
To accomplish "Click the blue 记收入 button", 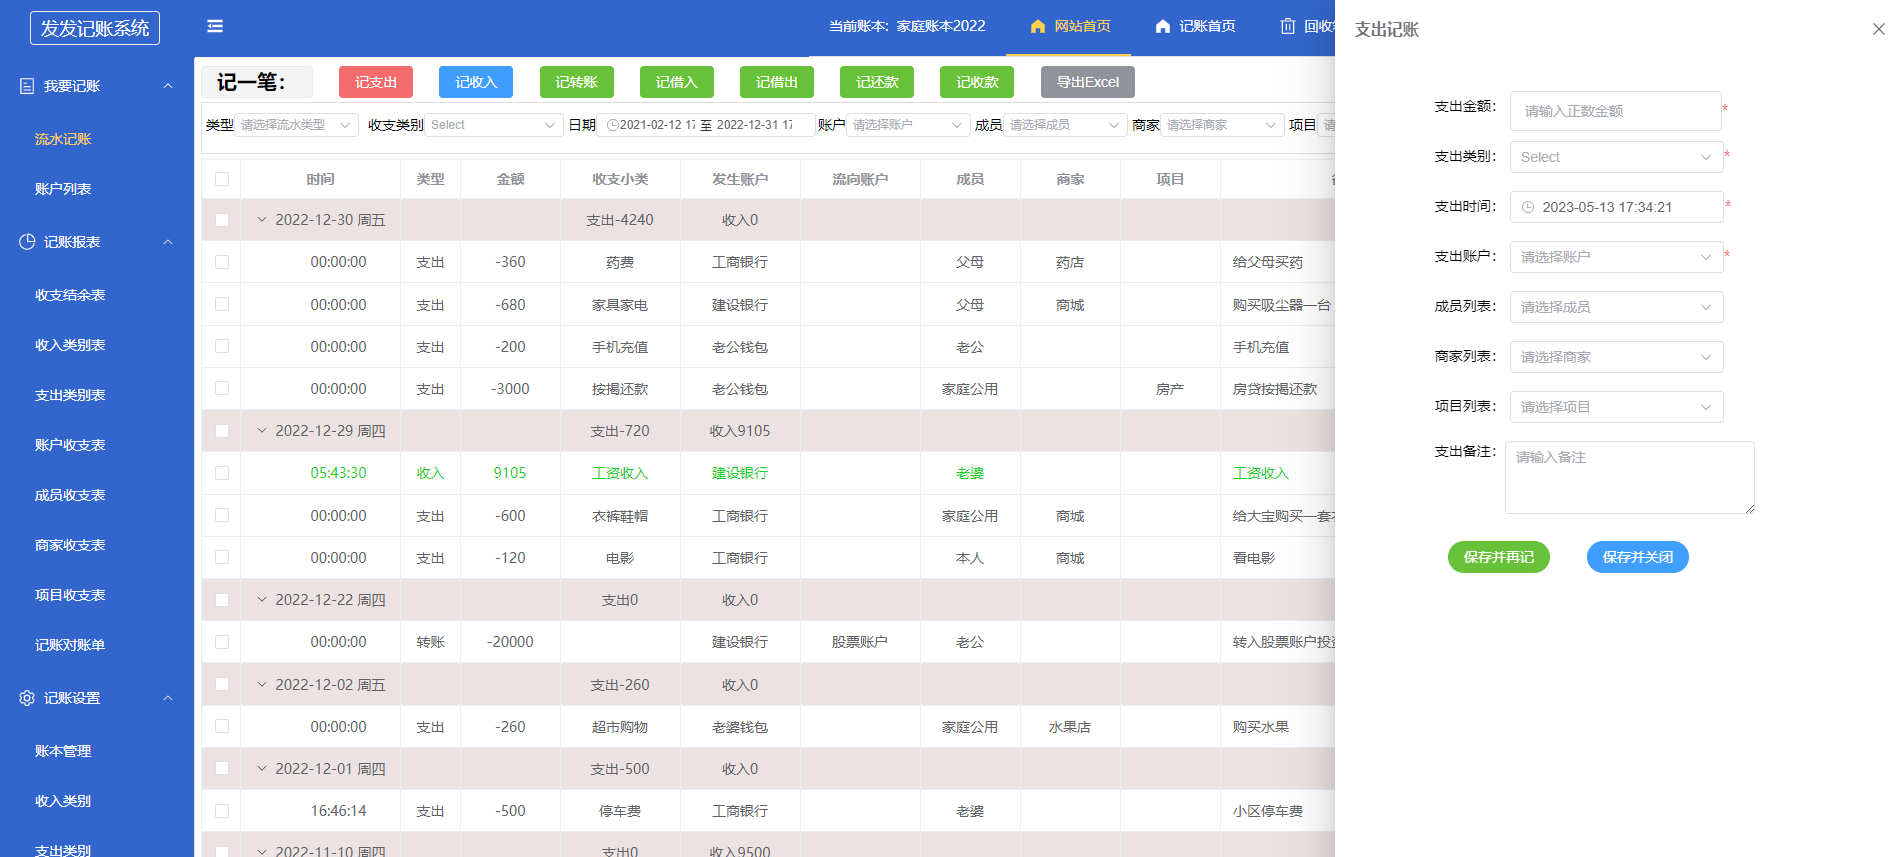I will [x=476, y=82].
